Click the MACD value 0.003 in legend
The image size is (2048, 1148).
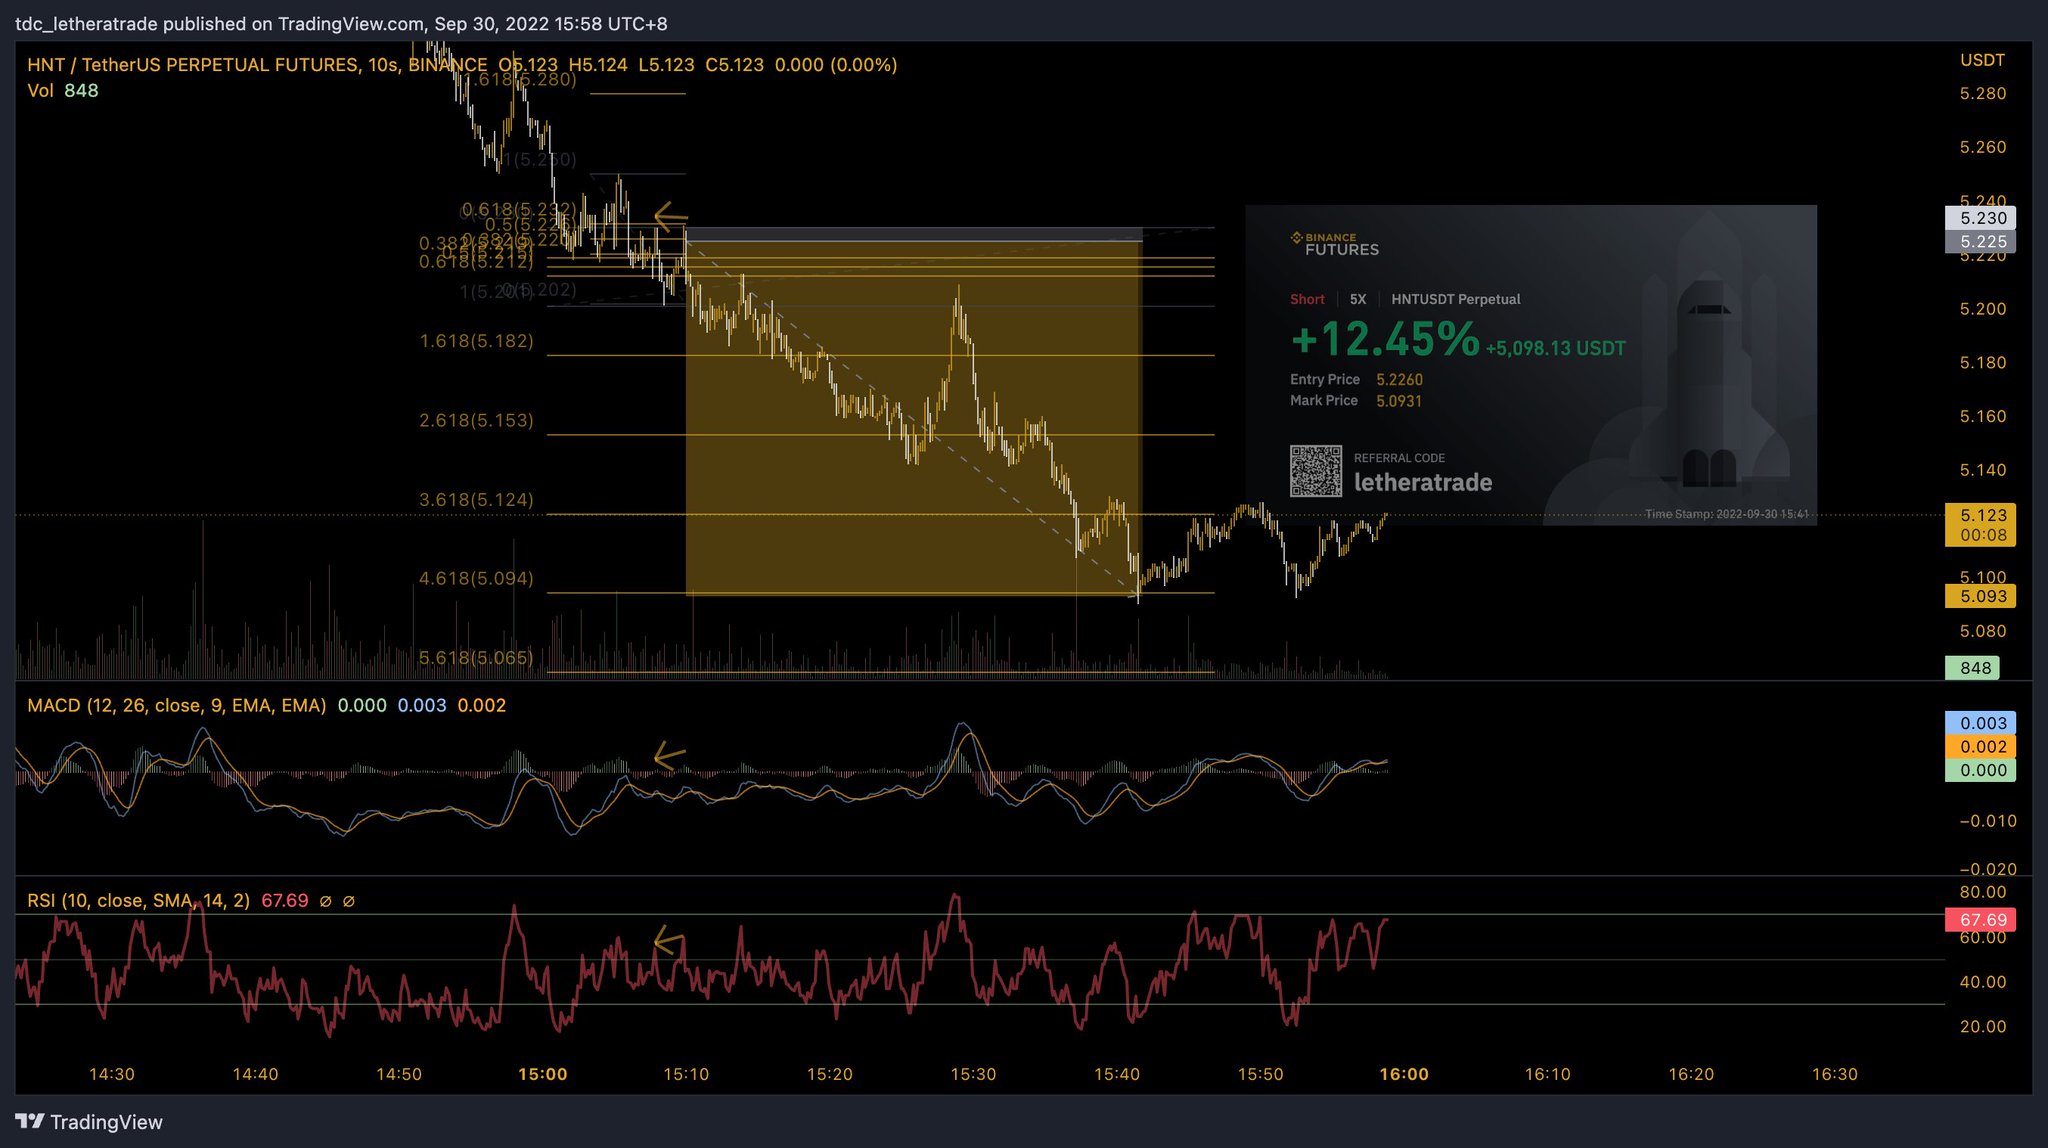(x=422, y=706)
